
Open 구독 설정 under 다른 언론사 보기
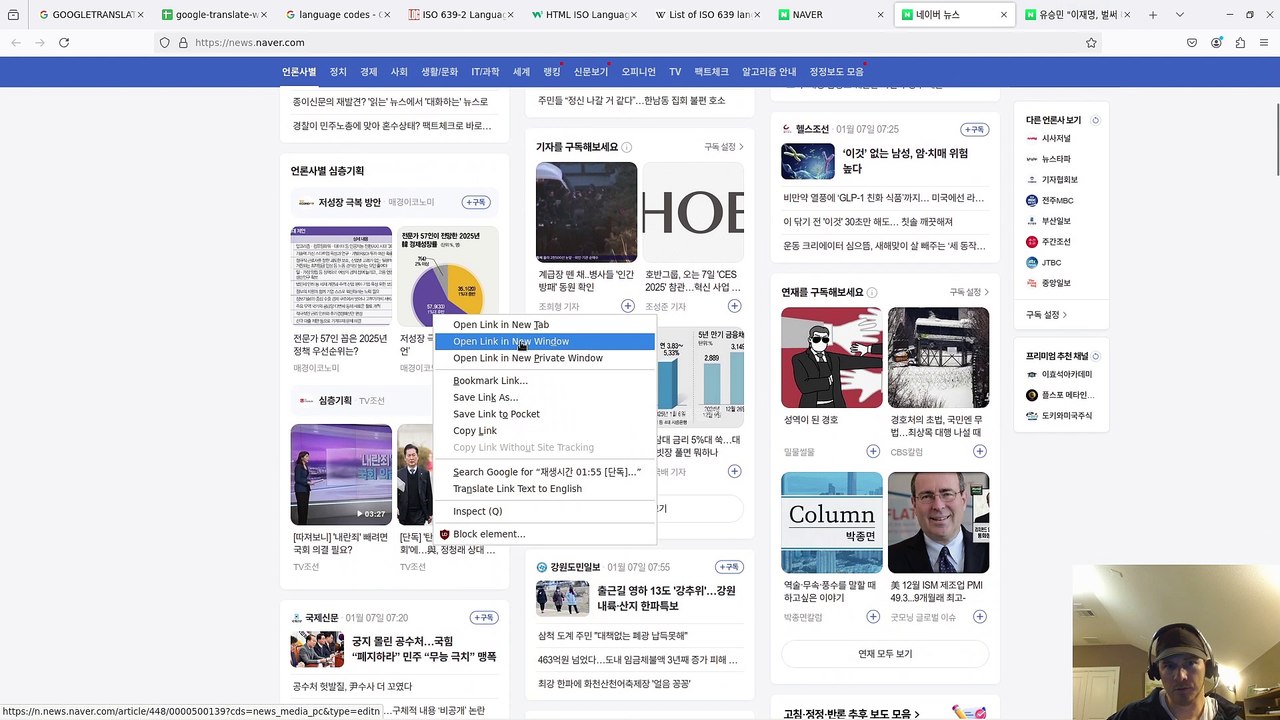tap(1047, 314)
